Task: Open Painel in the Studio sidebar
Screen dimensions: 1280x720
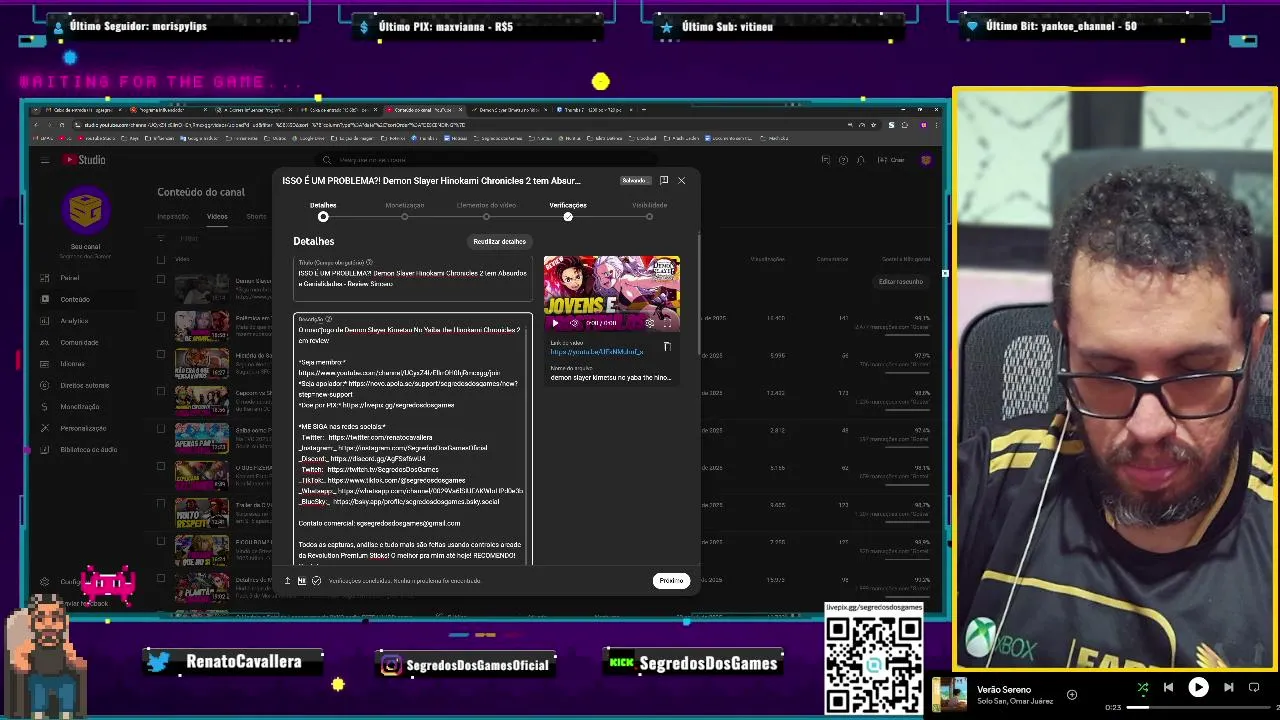Action: pos(70,278)
